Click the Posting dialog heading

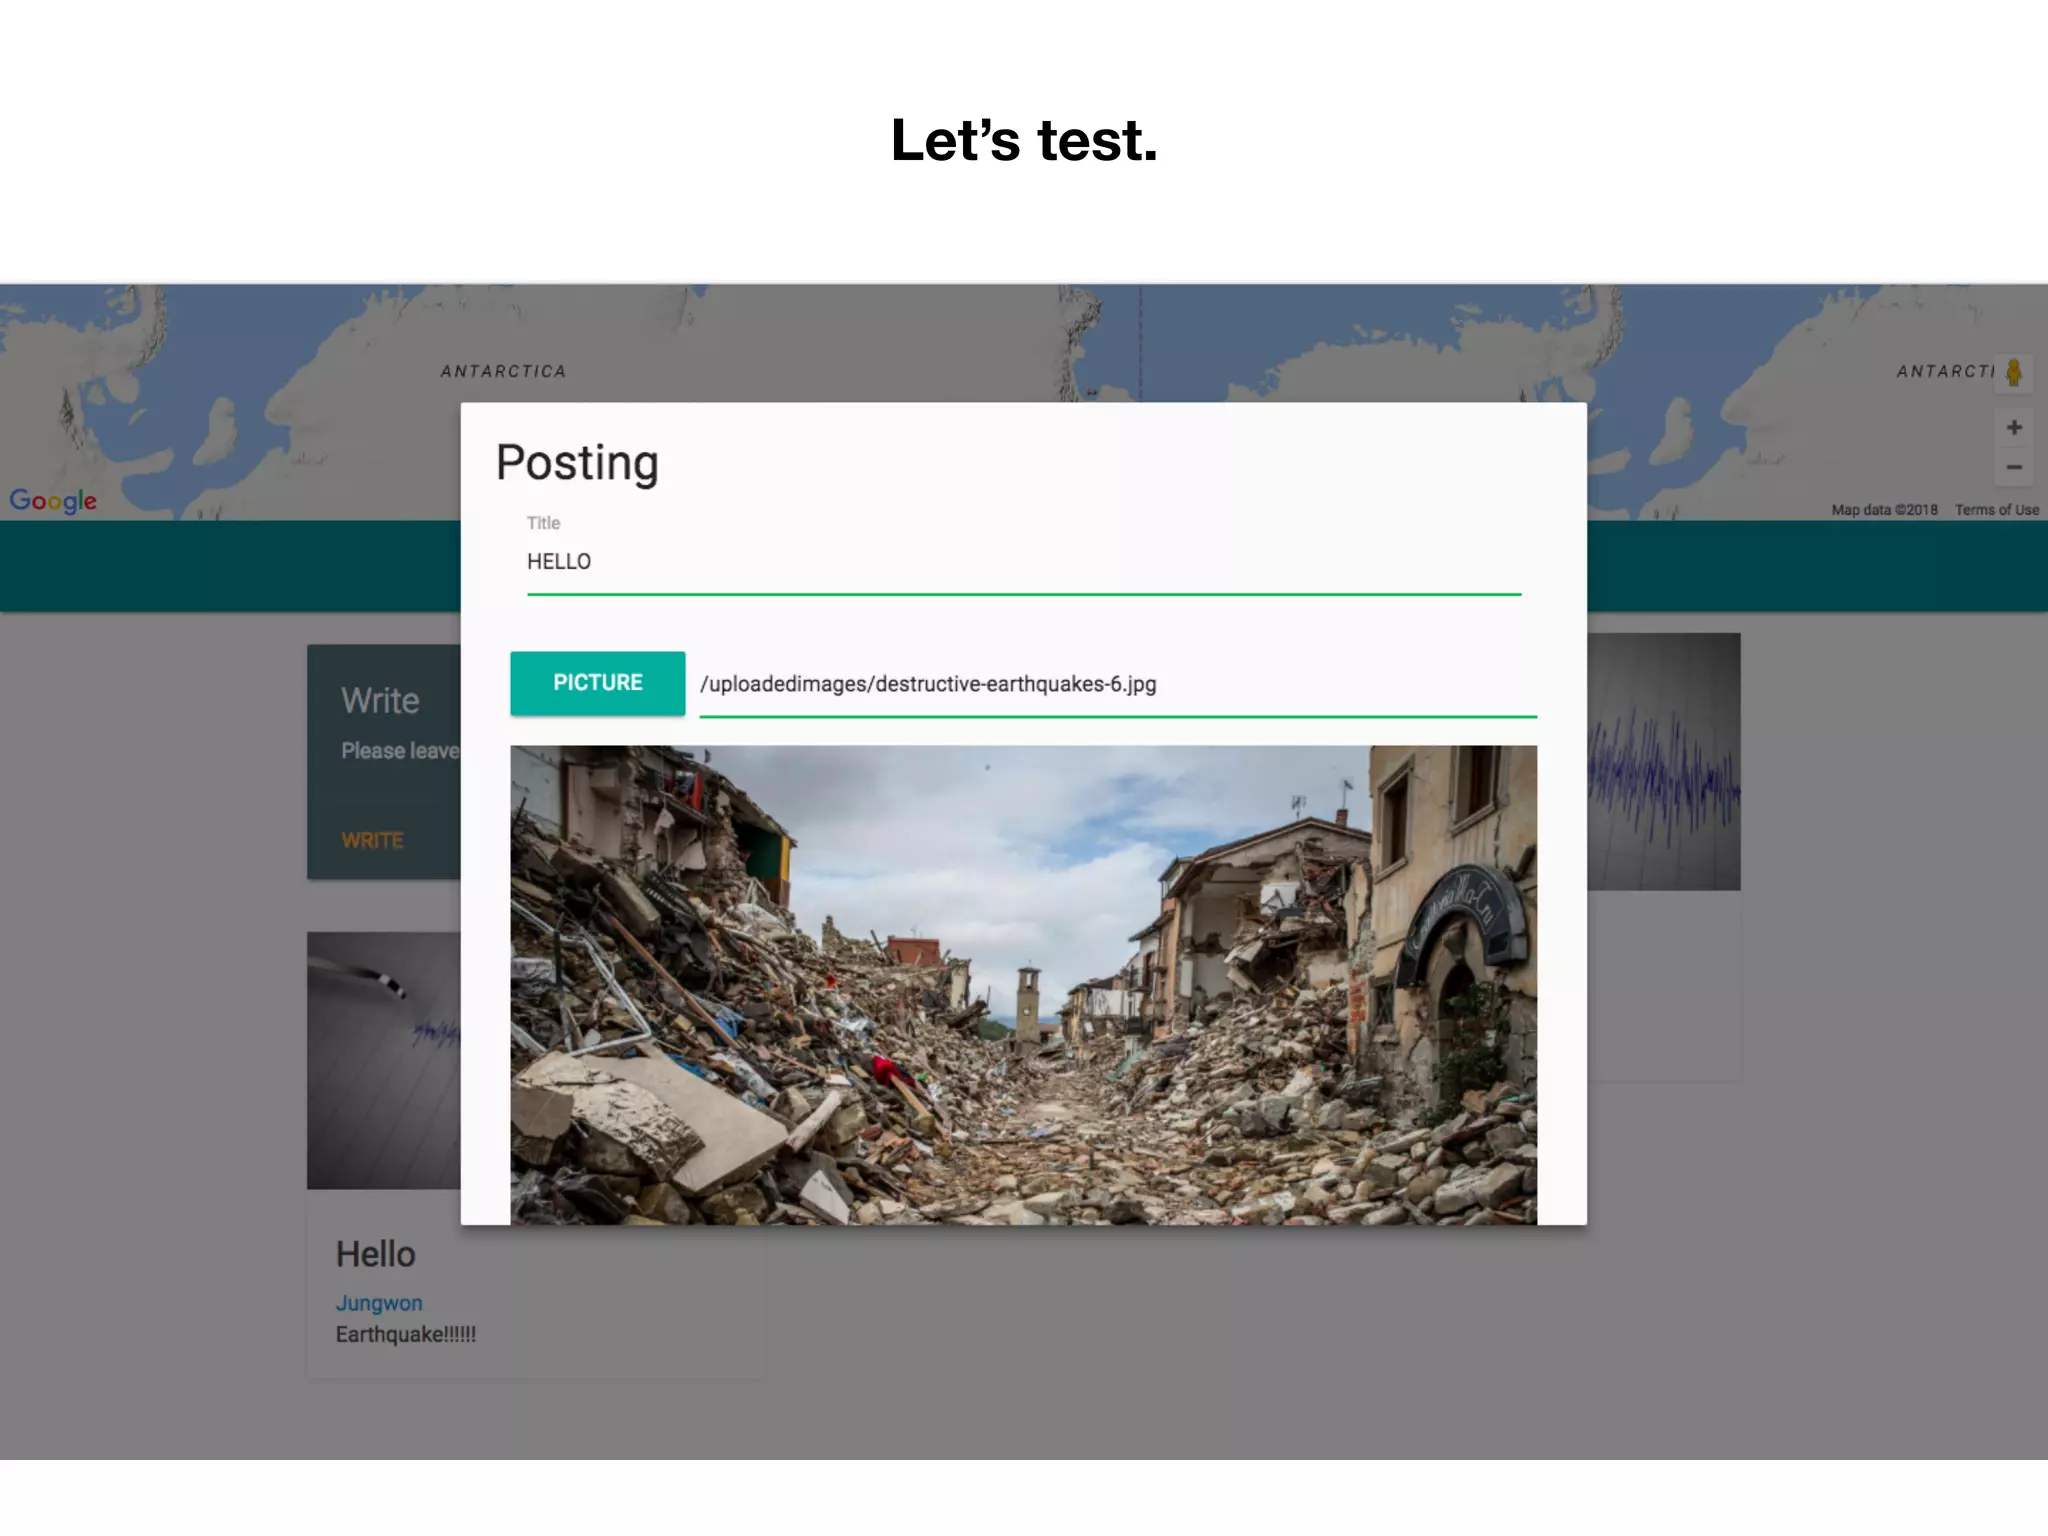click(x=577, y=463)
